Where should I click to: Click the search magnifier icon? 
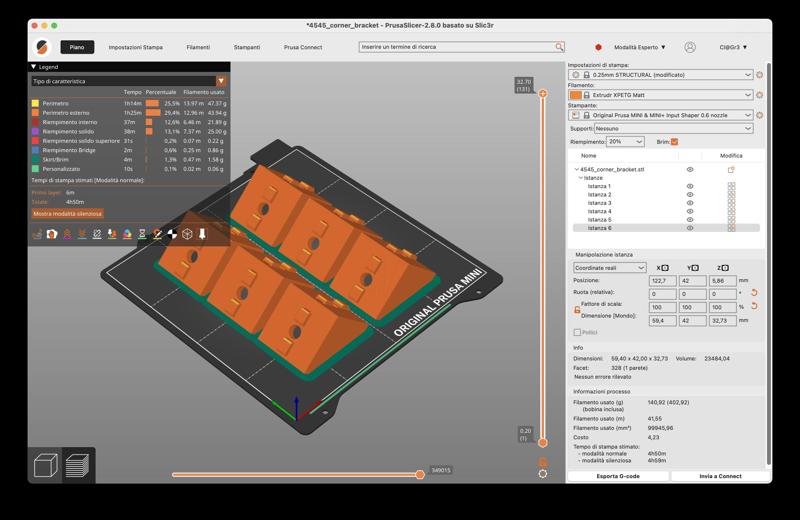(559, 47)
